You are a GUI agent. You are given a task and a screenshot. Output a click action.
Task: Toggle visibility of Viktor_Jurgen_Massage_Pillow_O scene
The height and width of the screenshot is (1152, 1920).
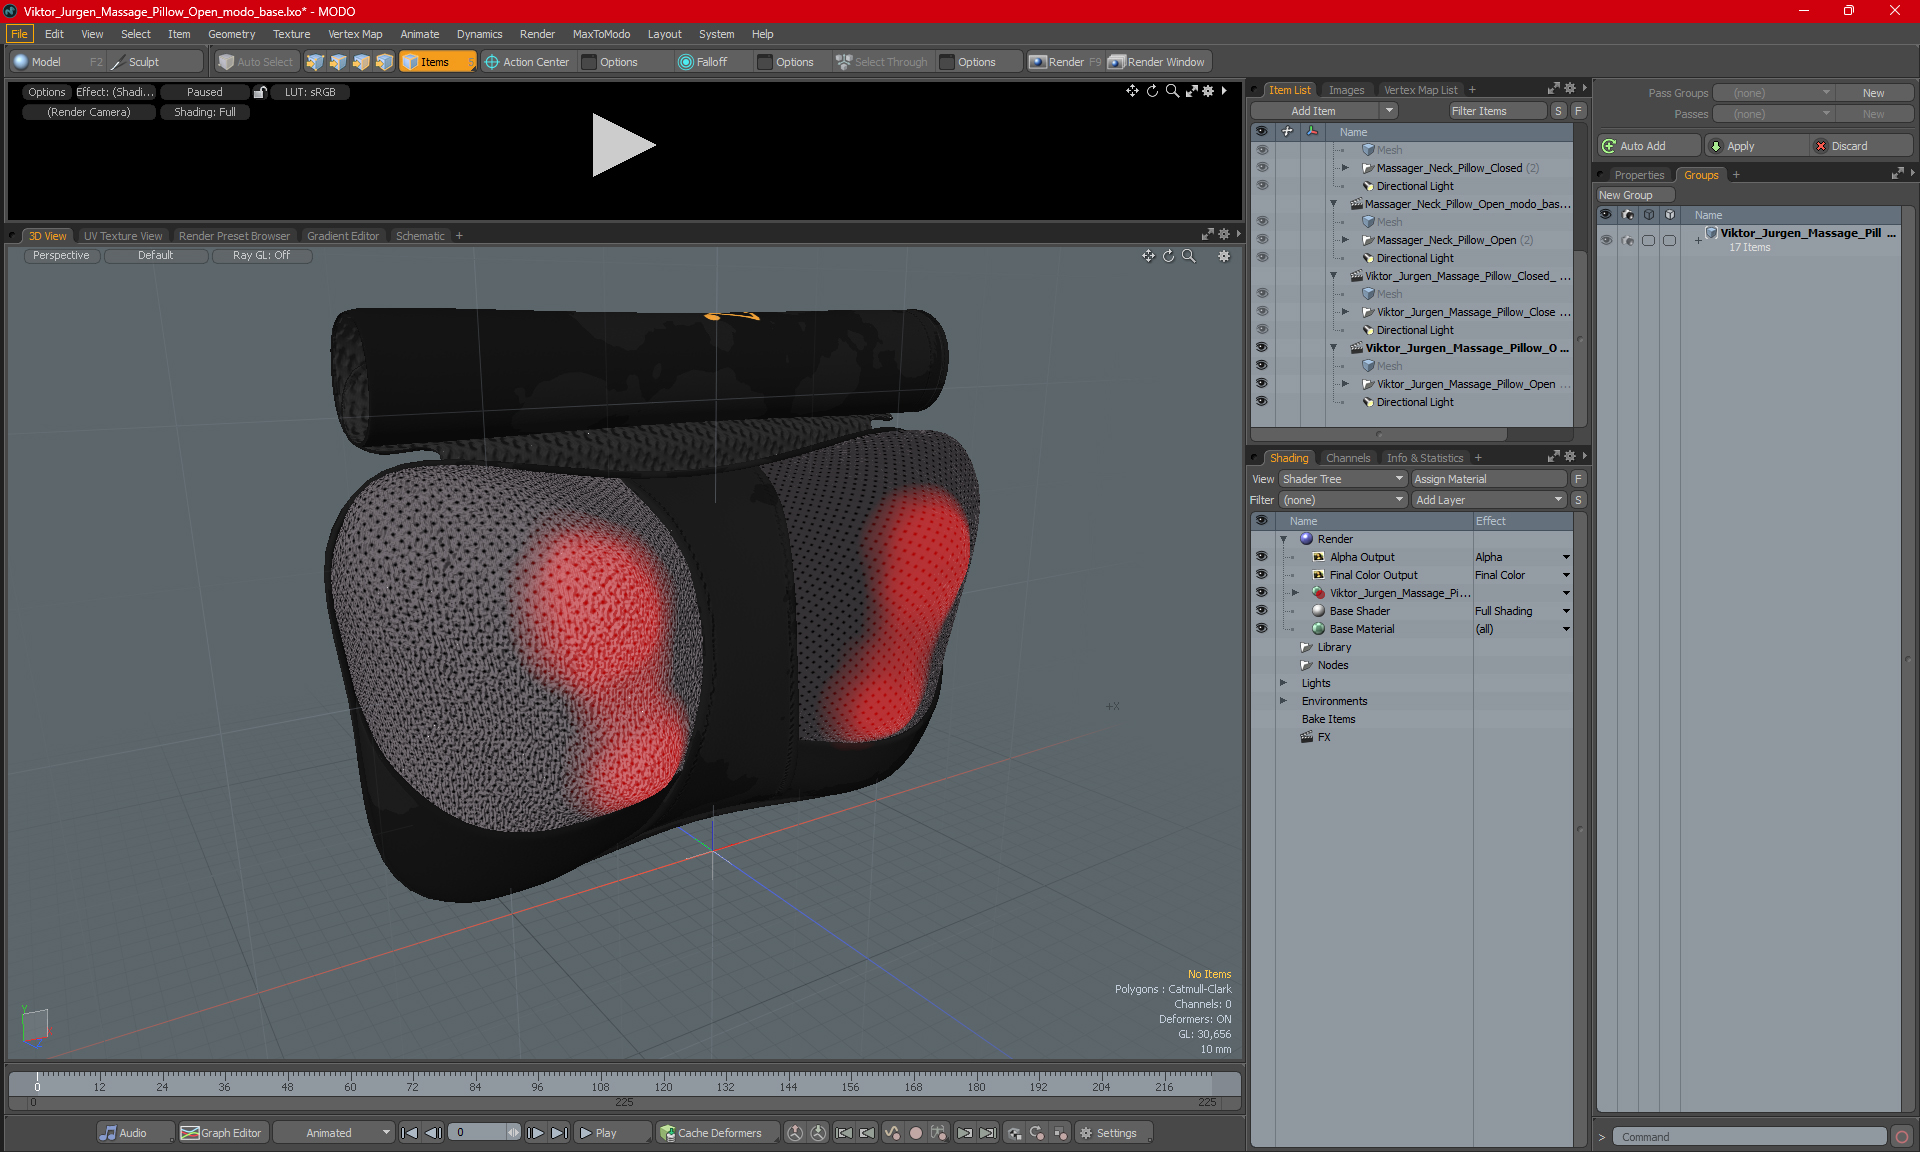[x=1262, y=348]
